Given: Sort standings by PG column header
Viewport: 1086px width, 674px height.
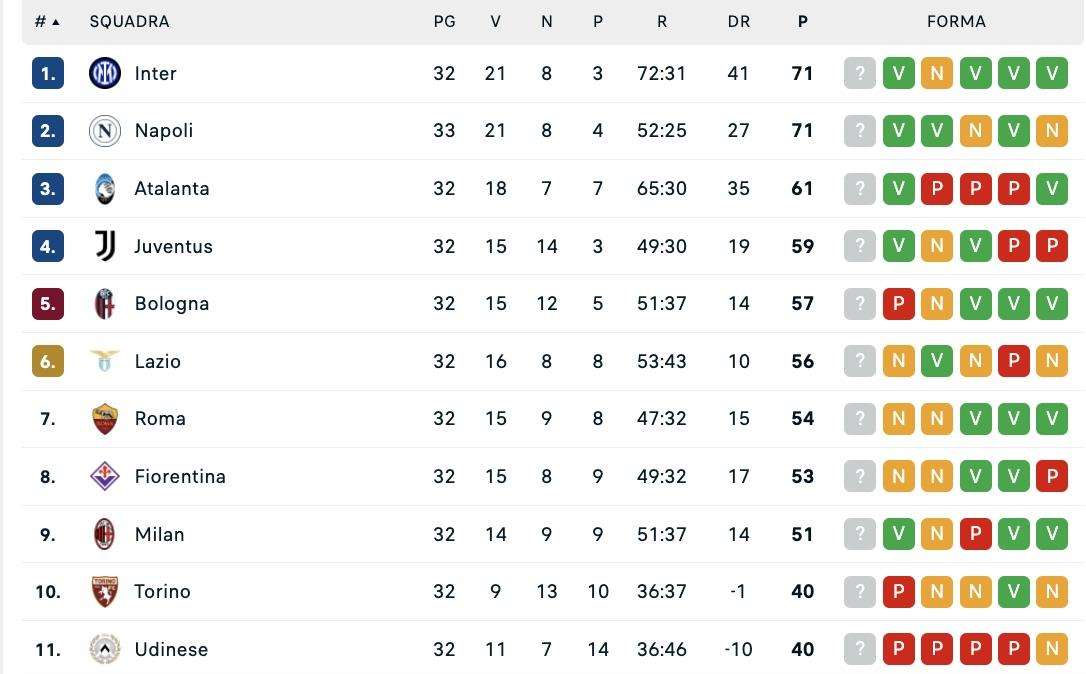Looking at the screenshot, I should (x=444, y=21).
